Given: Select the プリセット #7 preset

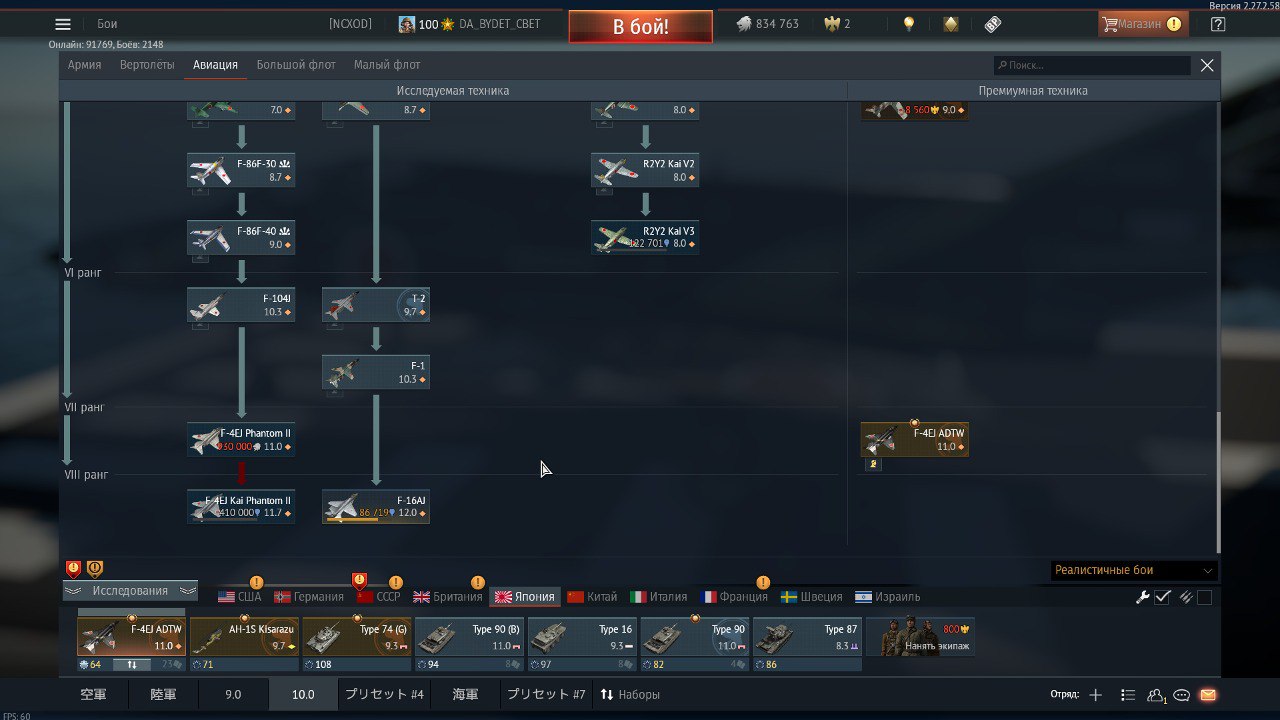Looking at the screenshot, I should click(x=546, y=695).
